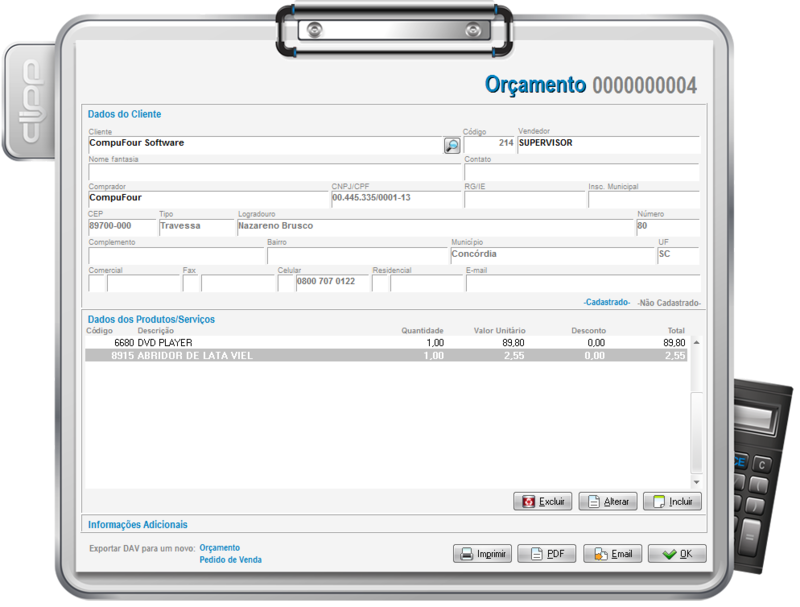Export the quote using PDF button
The image size is (800, 607).
[x=546, y=554]
